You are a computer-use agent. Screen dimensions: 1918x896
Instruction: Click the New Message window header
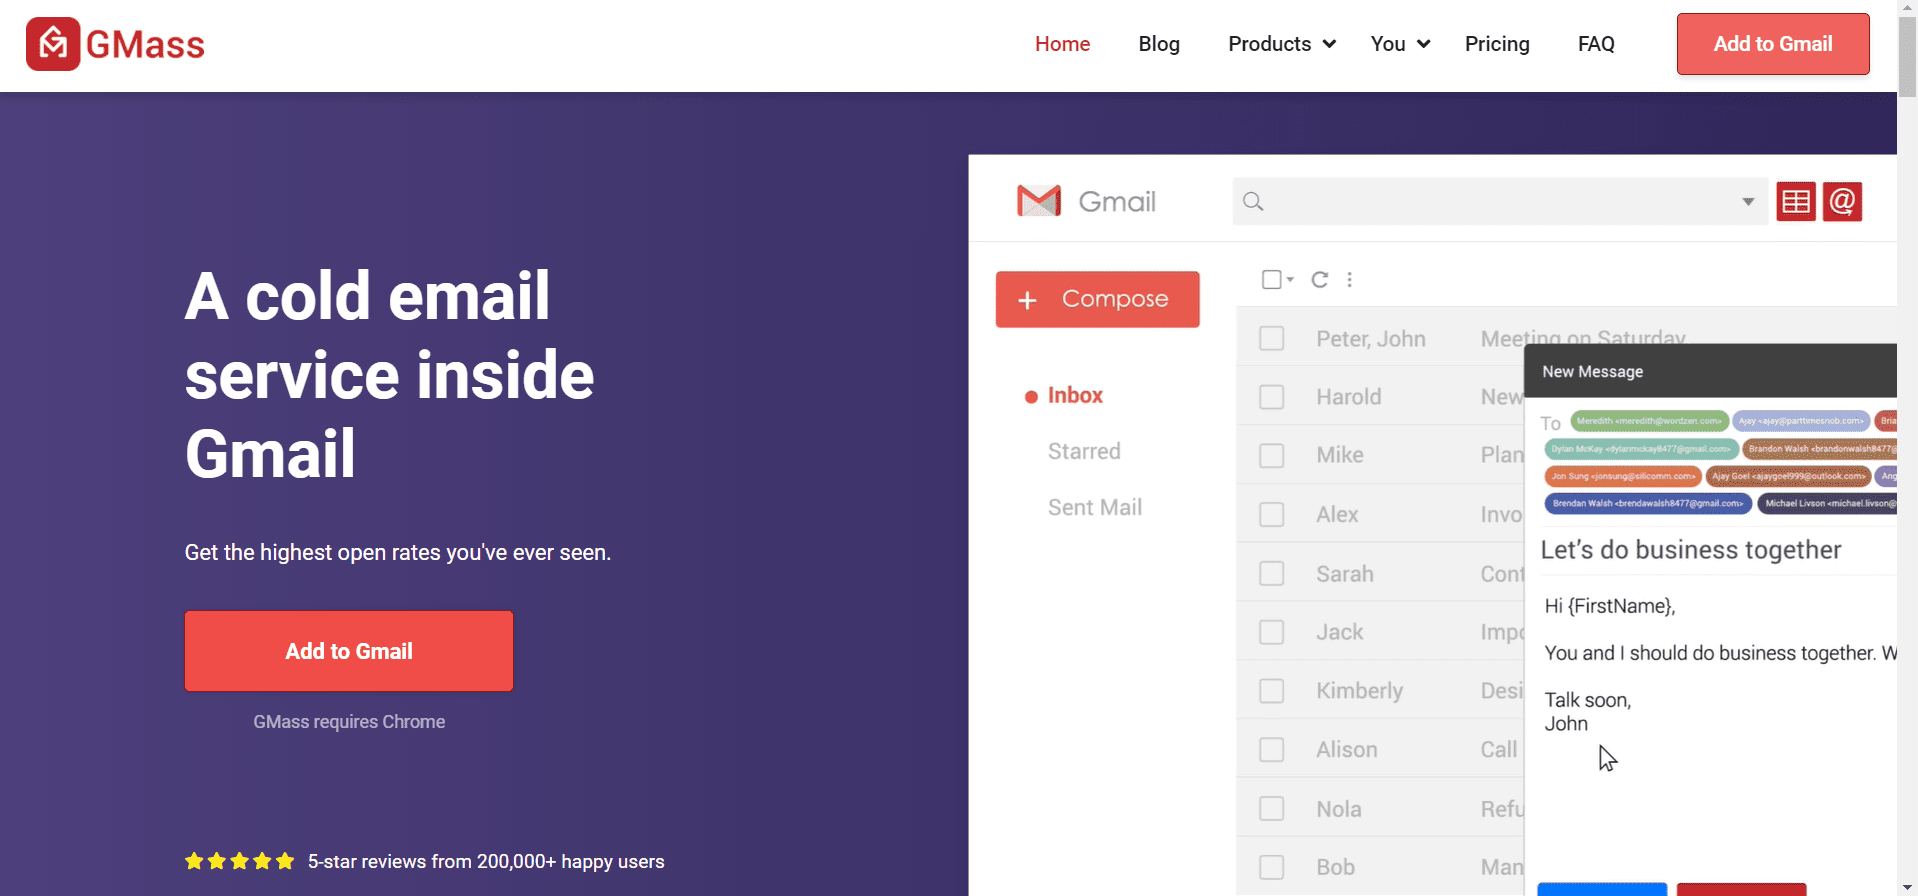[x=1710, y=371]
